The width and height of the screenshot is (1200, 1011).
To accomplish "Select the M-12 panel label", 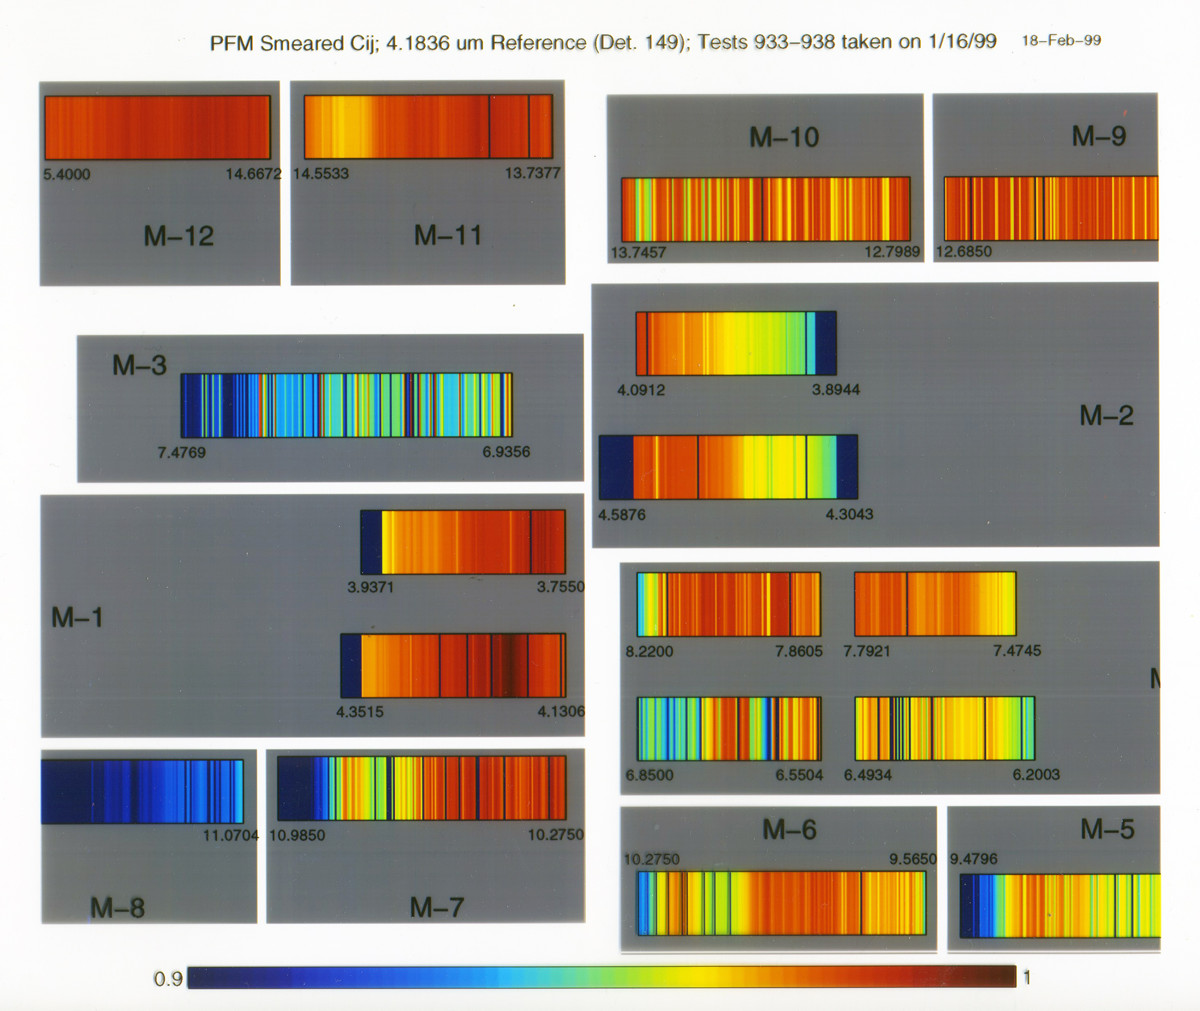I will click(179, 236).
